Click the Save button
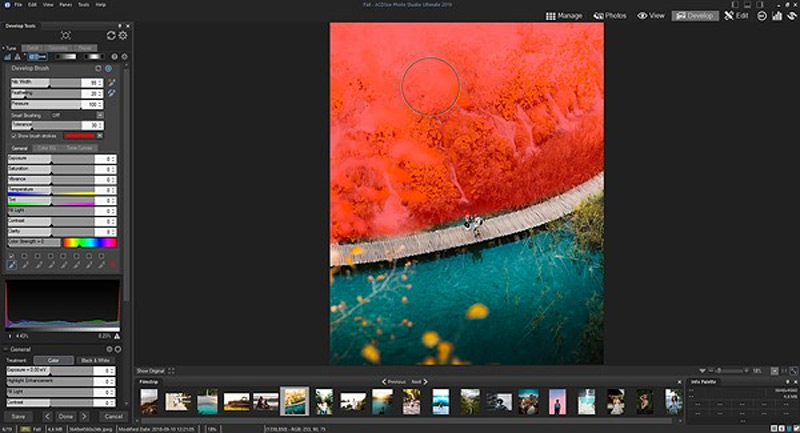The width and height of the screenshot is (800, 433). pyautogui.click(x=20, y=416)
